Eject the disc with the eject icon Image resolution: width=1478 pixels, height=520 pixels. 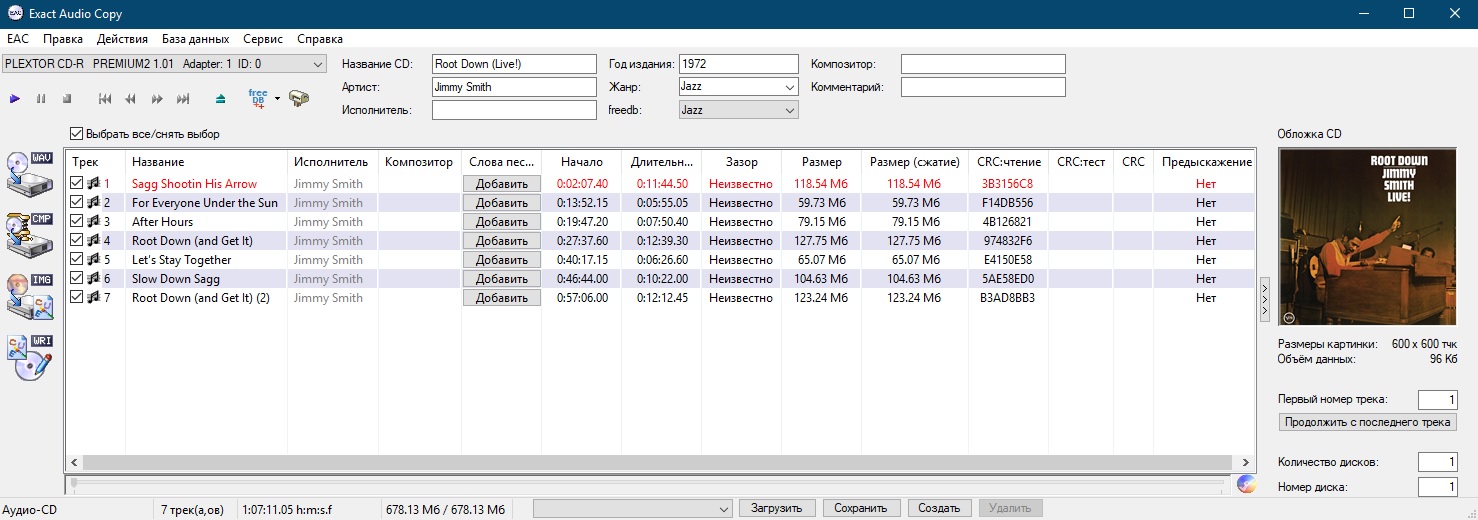point(221,99)
